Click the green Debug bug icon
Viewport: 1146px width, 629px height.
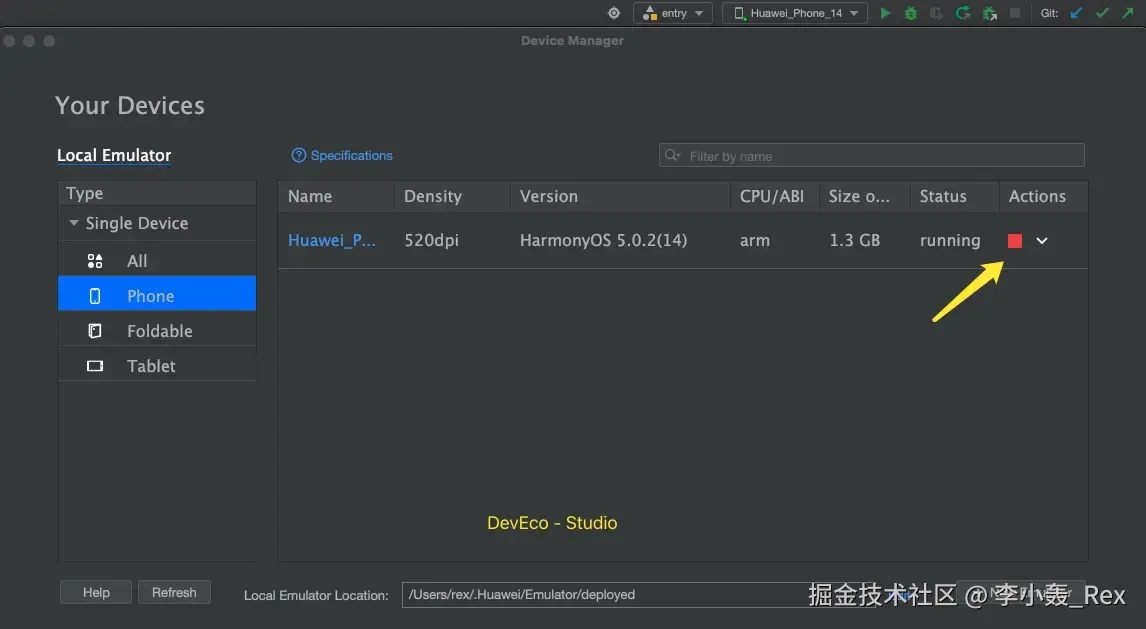click(911, 13)
